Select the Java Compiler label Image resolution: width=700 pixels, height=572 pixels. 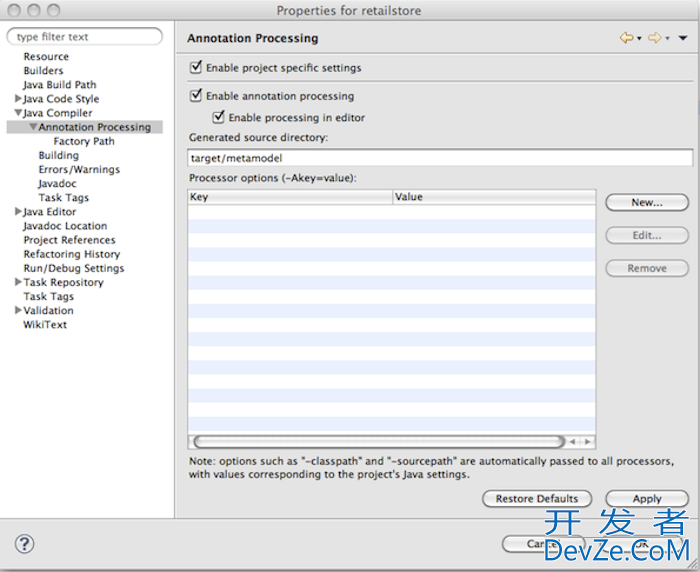point(58,113)
